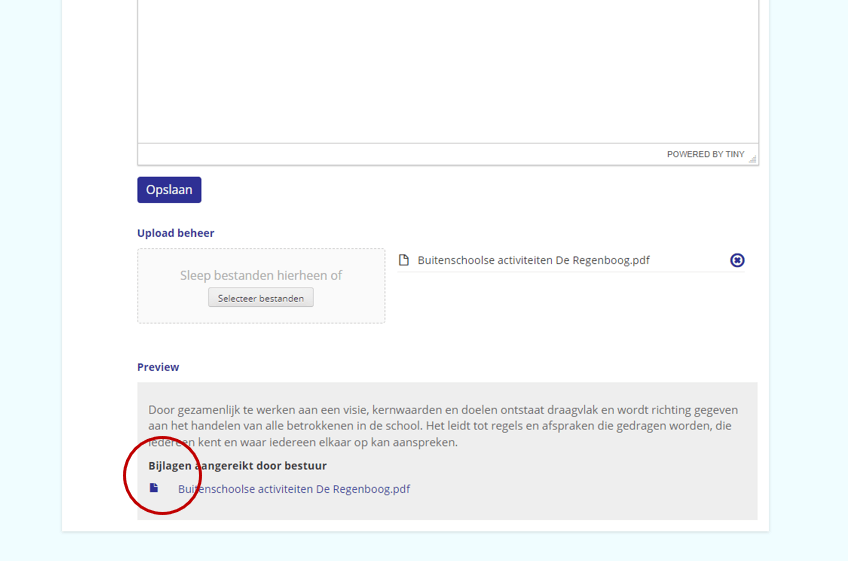Click the 'Sleep bestanden hierheen of' drop zone
Screen dimensions: 848x561
click(x=261, y=286)
